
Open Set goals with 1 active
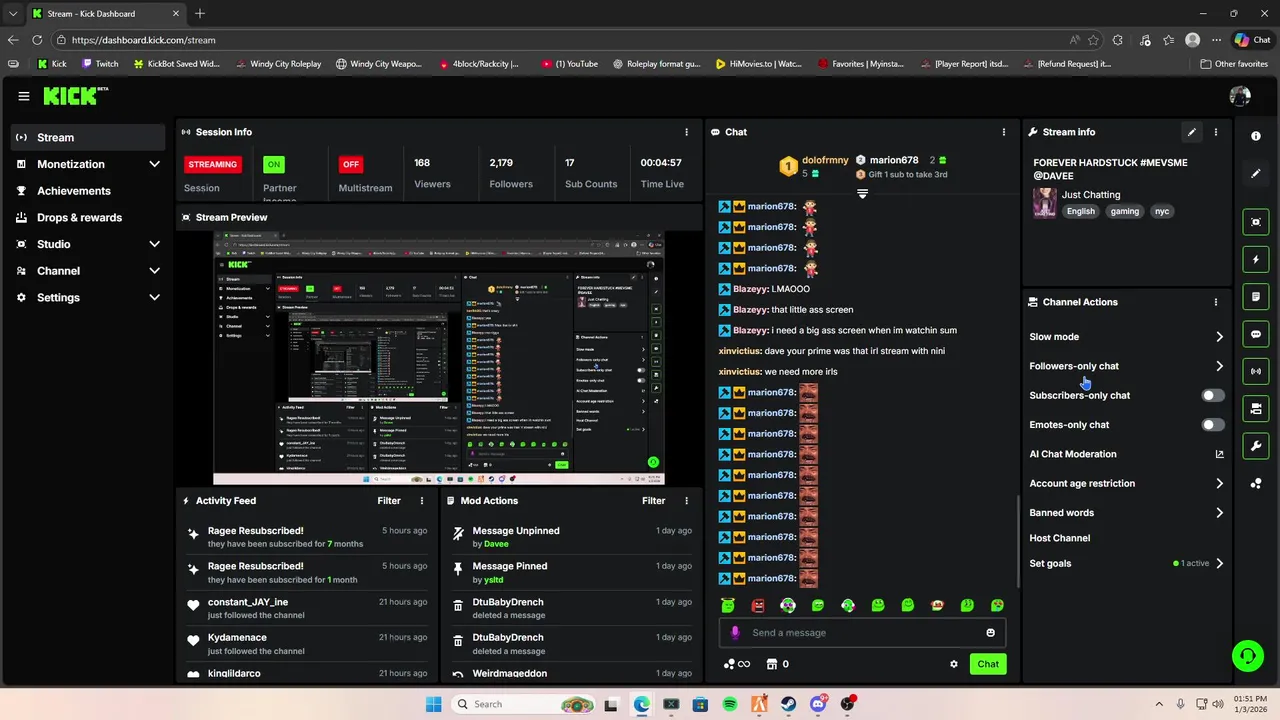tap(1126, 563)
